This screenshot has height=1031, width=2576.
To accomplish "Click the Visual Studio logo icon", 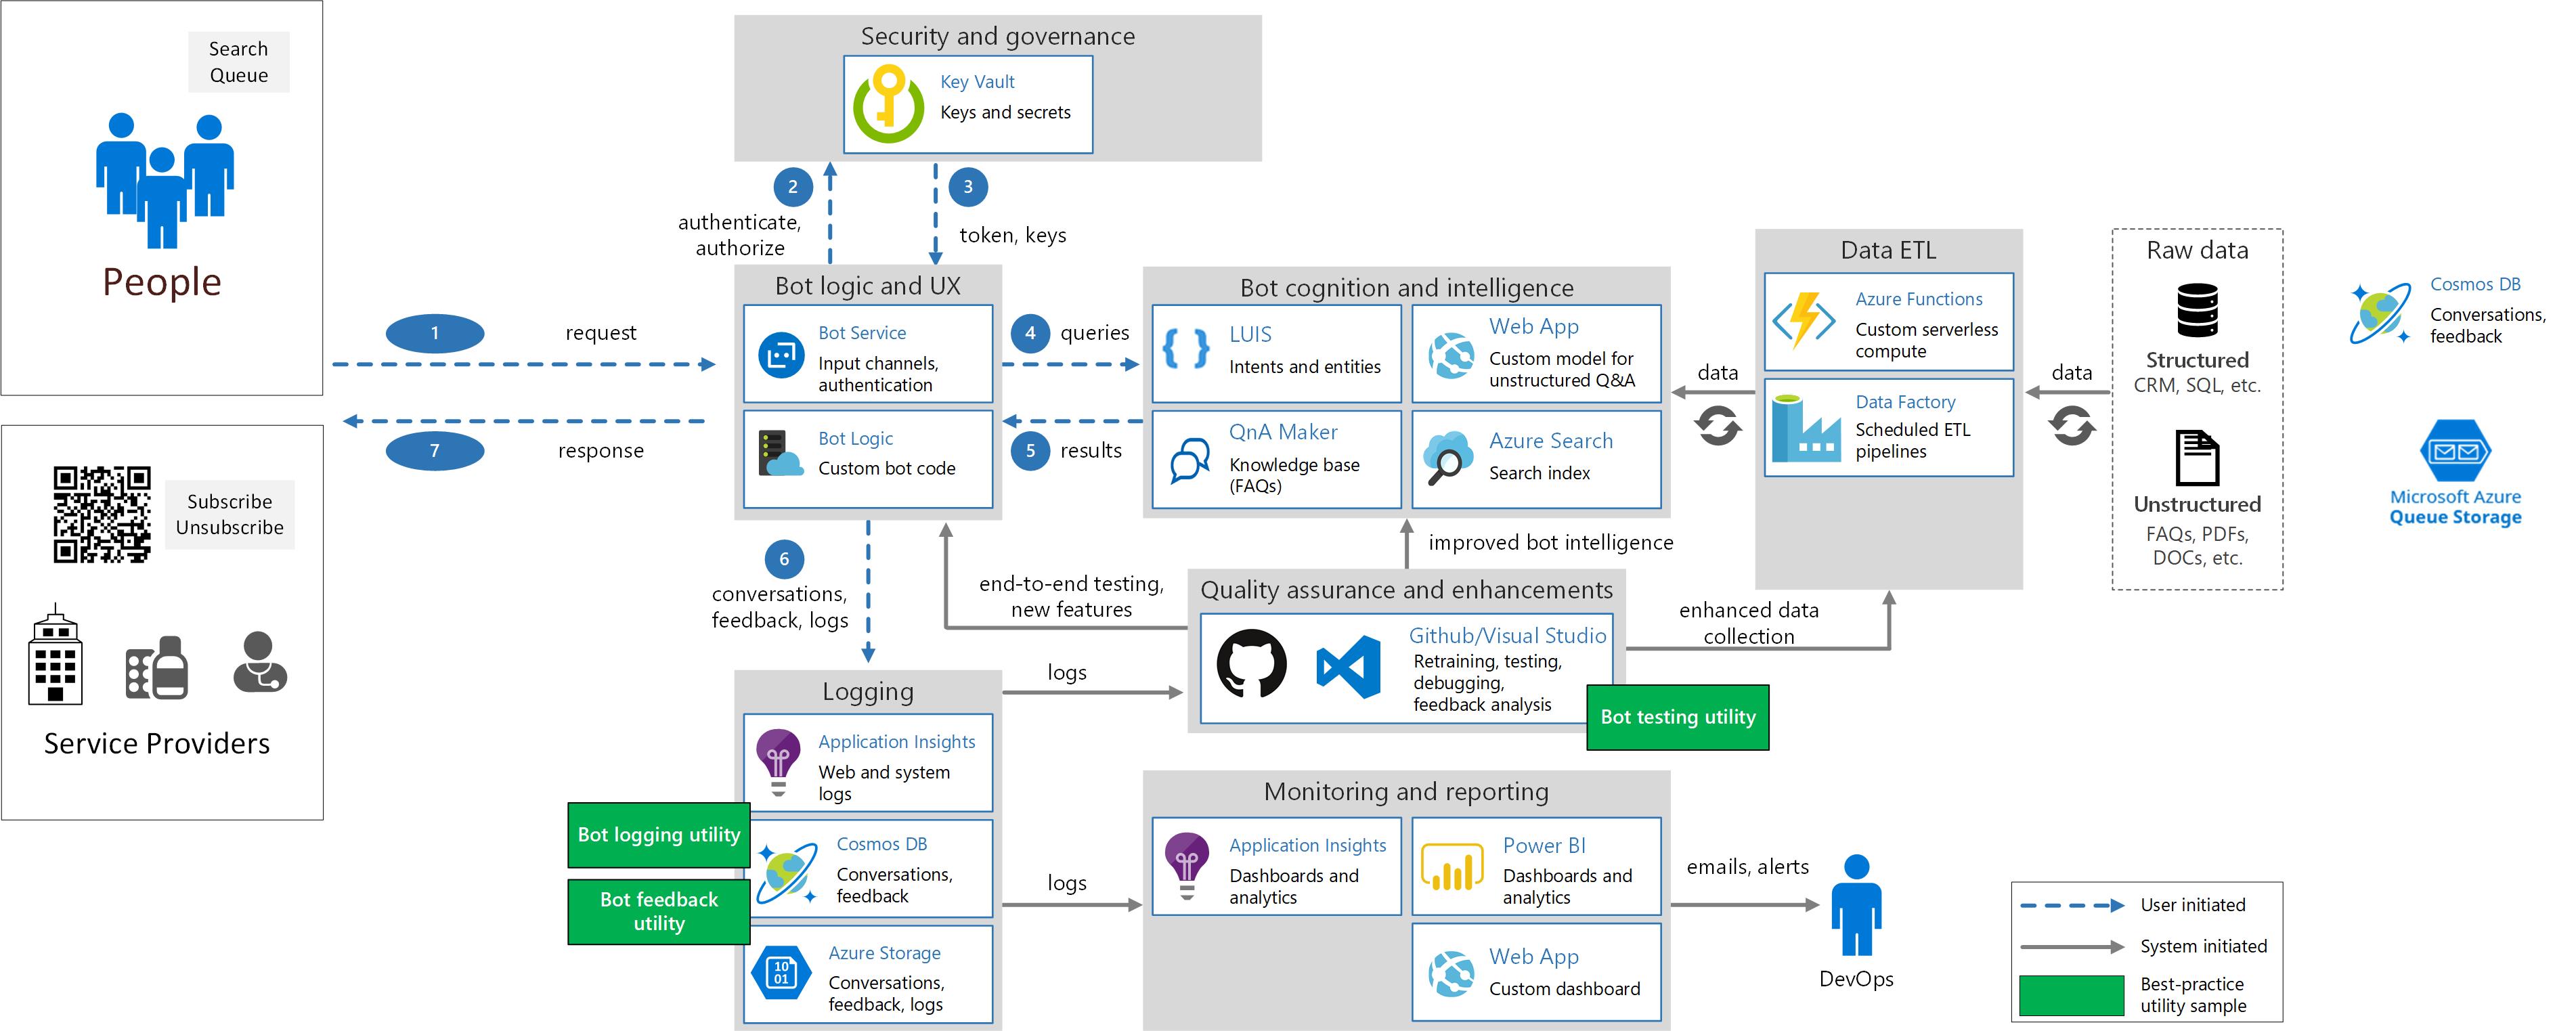I will (1348, 667).
